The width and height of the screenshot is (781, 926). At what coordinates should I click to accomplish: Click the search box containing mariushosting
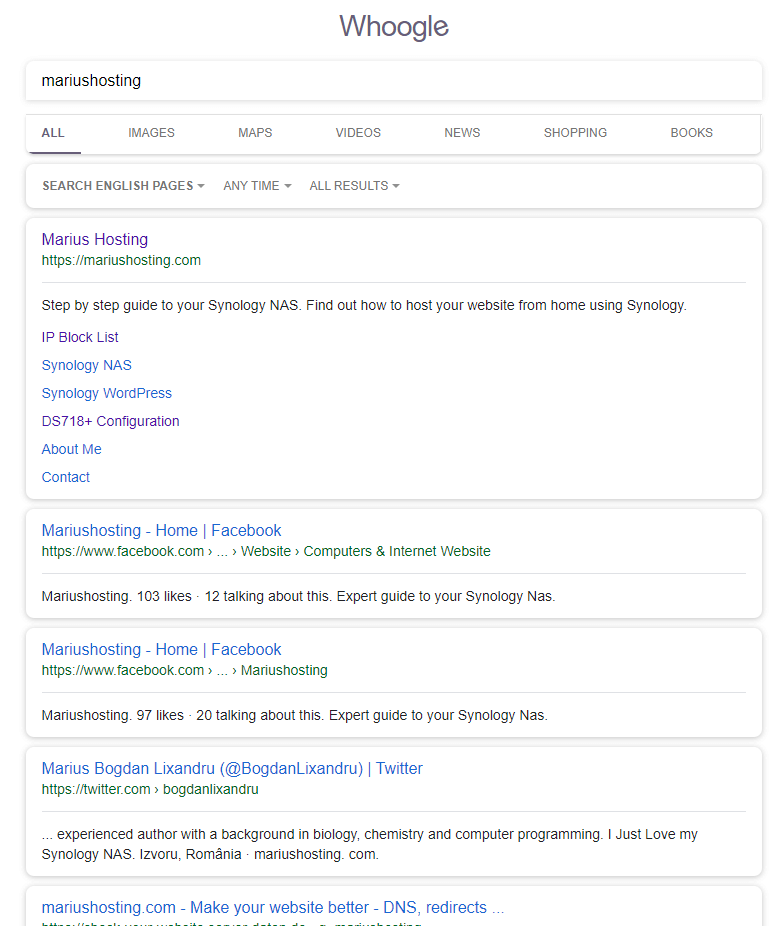[x=393, y=81]
